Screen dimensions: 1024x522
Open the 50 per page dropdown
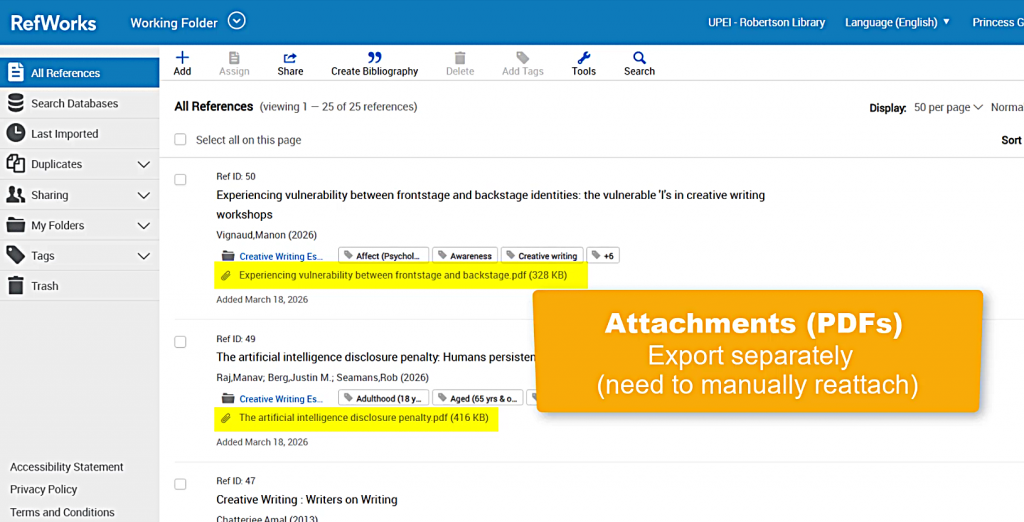pyautogui.click(x=948, y=108)
